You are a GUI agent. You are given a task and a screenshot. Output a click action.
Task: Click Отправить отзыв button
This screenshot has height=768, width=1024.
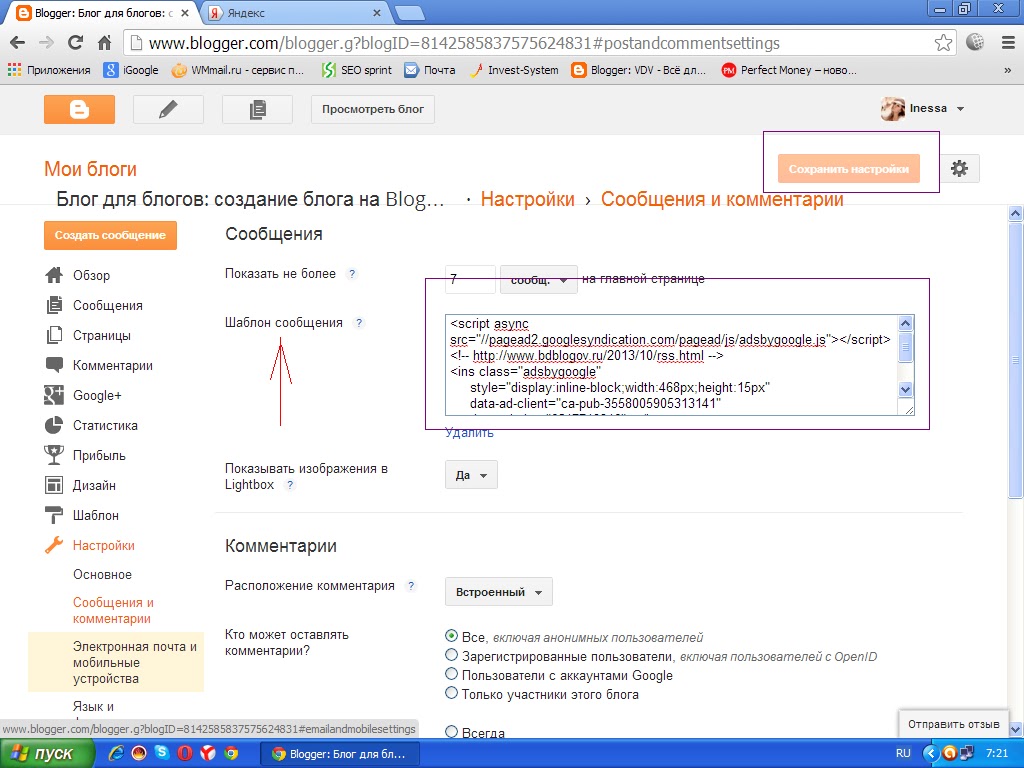[953, 724]
